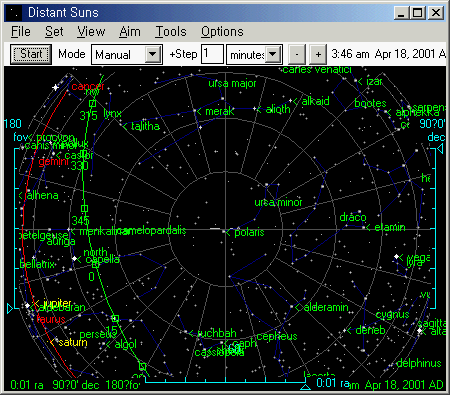Advance time with the plus button
The height and width of the screenshot is (395, 450).
point(318,54)
